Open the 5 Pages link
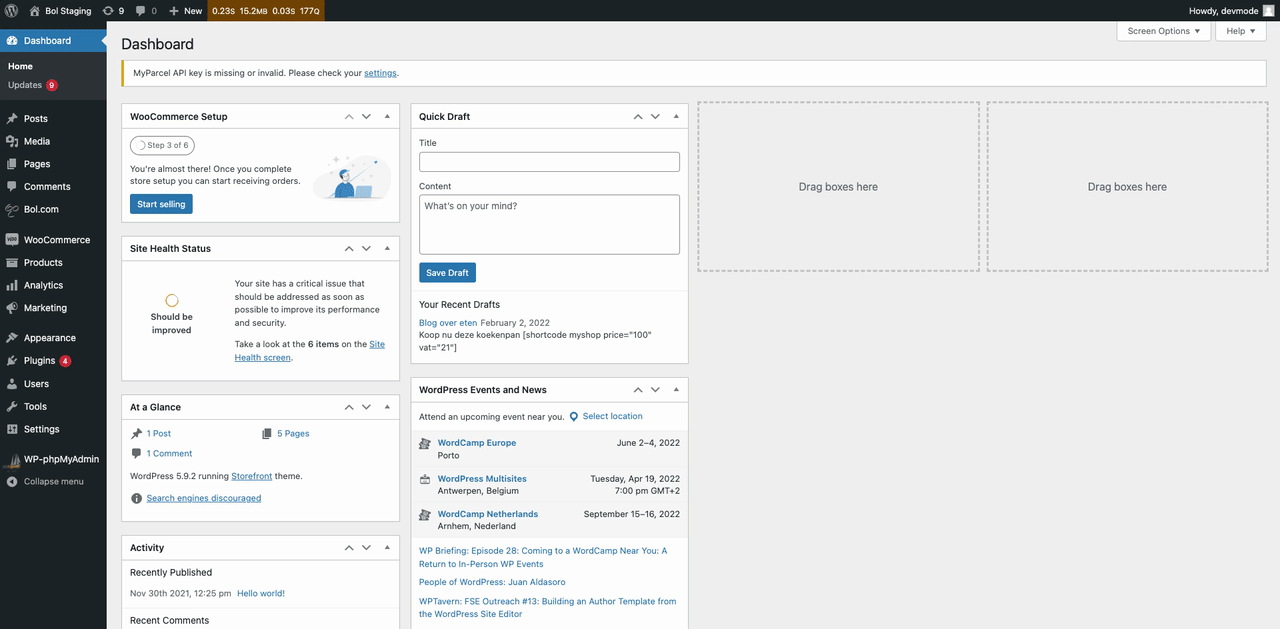The image size is (1280, 629). pyautogui.click(x=293, y=434)
